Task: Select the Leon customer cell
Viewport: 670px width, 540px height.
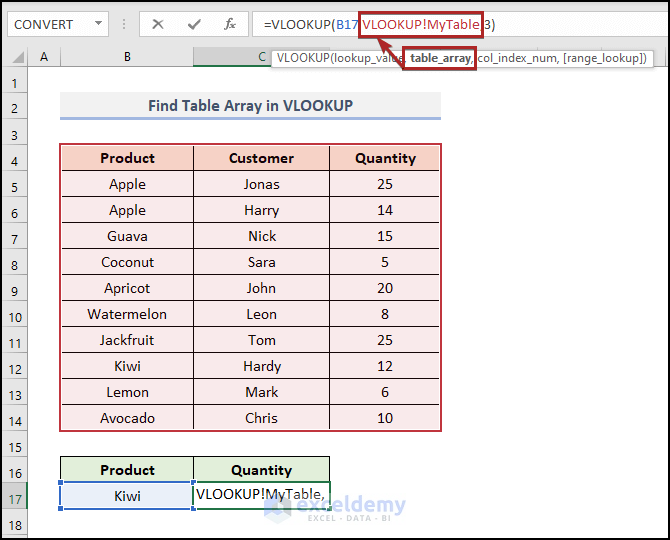Action: point(262,314)
